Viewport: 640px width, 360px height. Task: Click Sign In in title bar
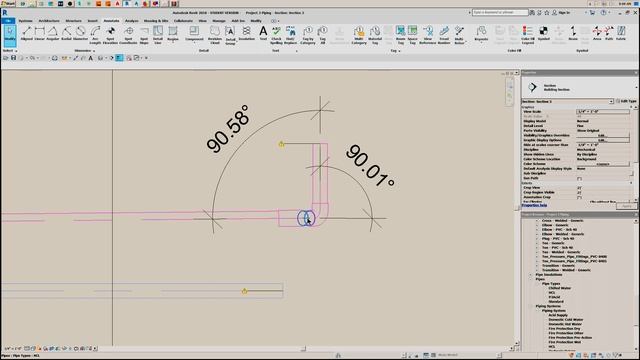coord(564,13)
